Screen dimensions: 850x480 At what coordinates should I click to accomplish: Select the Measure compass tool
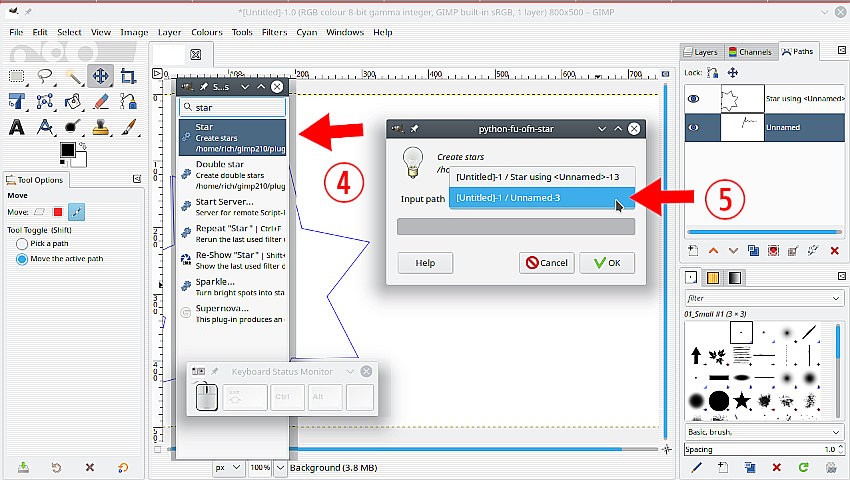45,127
